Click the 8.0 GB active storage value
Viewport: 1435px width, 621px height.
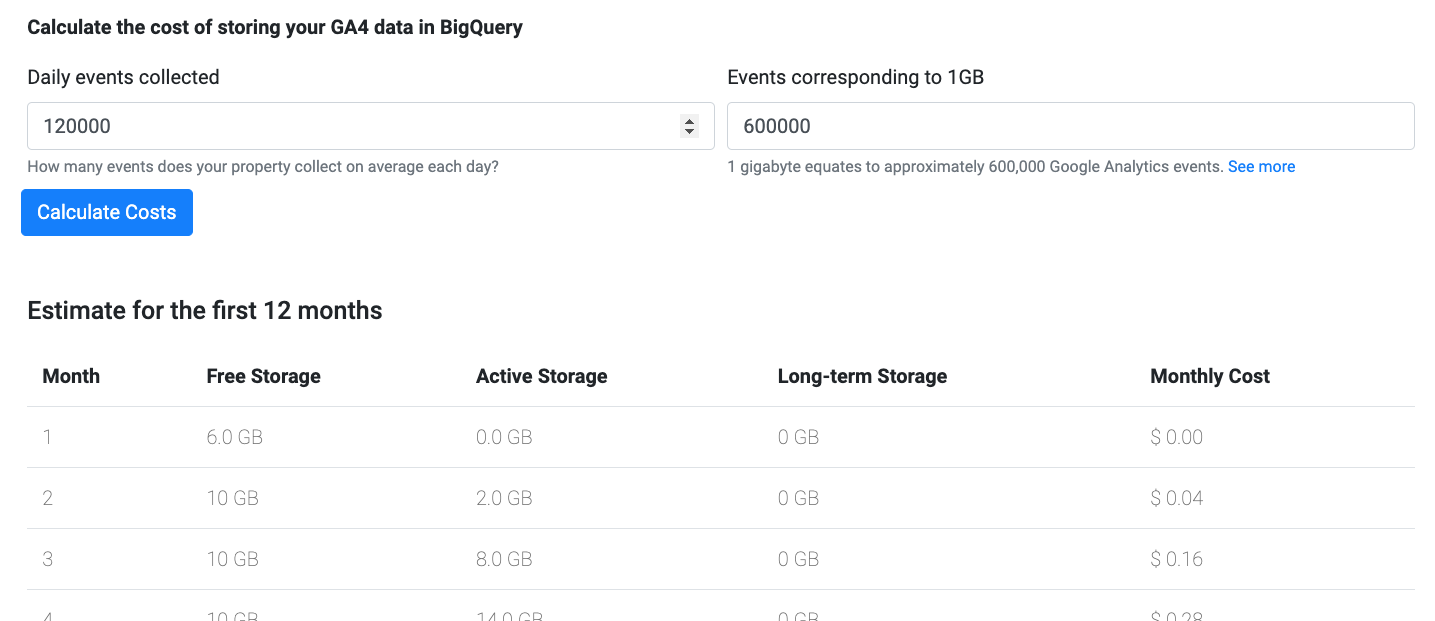pos(504,559)
